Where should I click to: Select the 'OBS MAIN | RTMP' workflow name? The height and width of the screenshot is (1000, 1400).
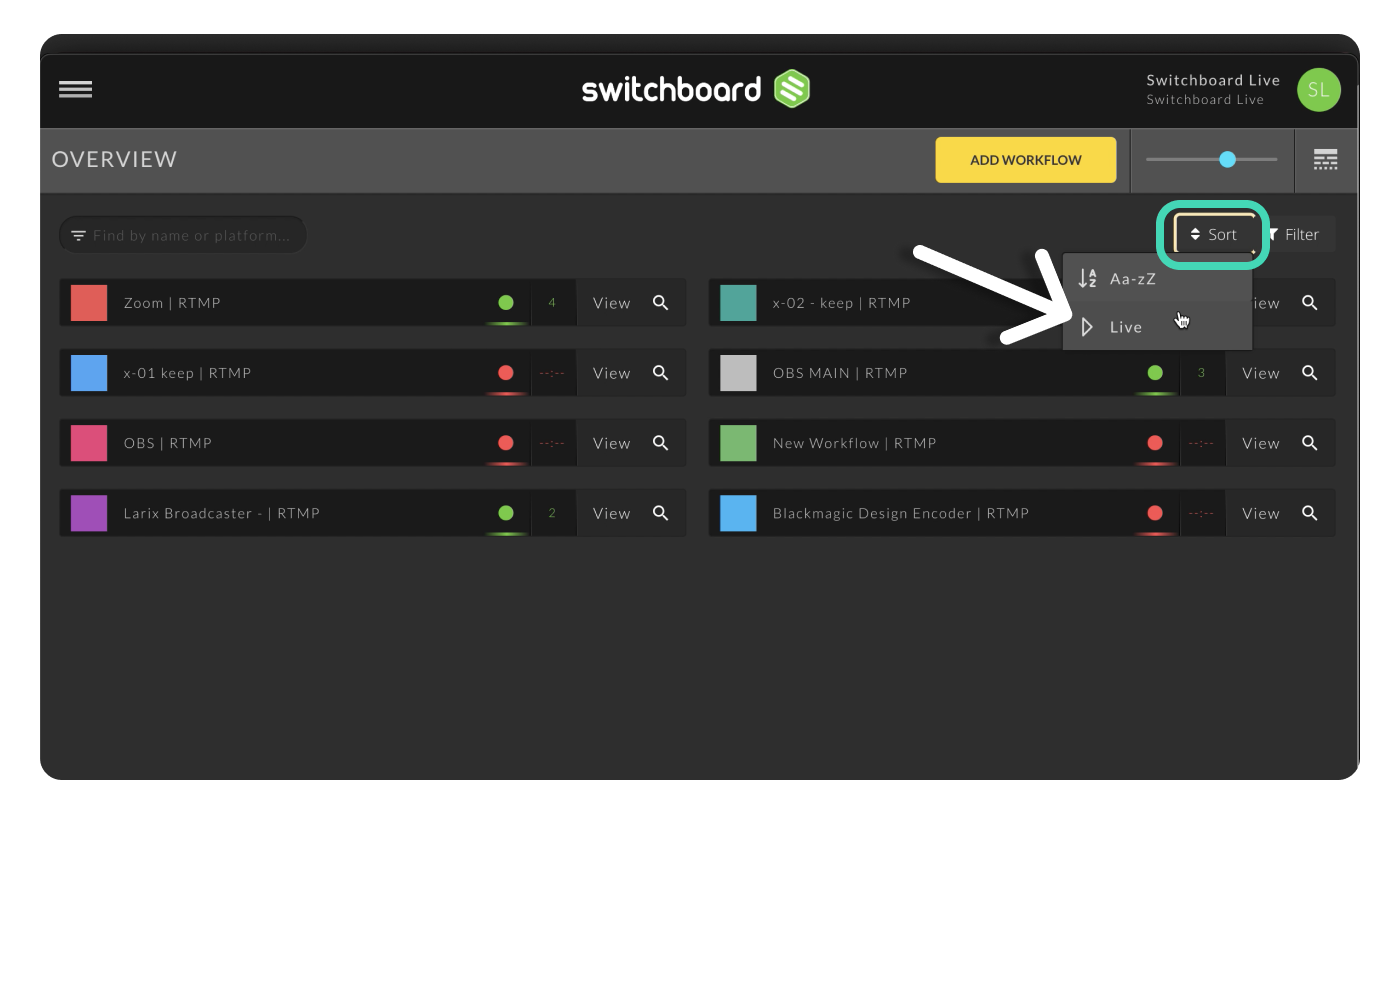tap(840, 373)
